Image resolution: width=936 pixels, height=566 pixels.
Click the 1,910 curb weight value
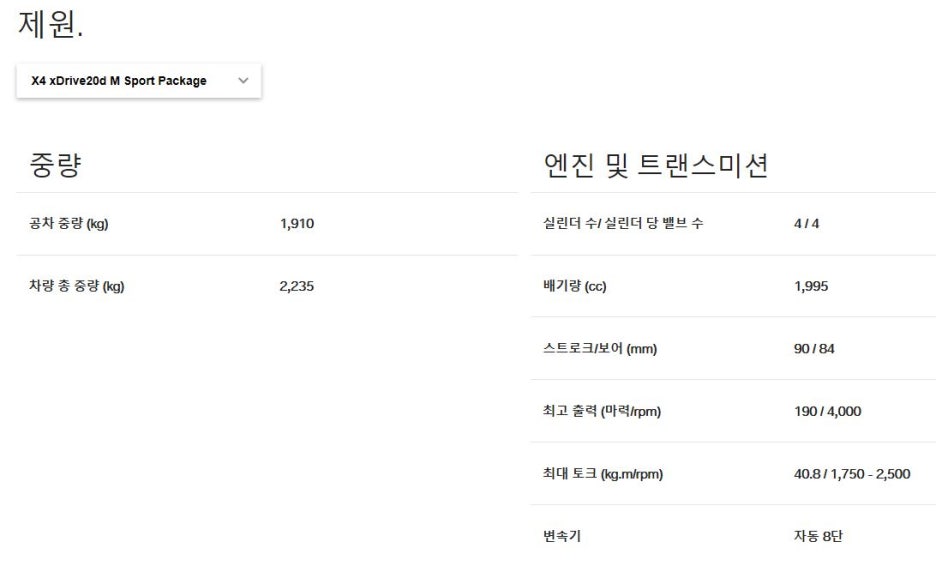click(297, 224)
